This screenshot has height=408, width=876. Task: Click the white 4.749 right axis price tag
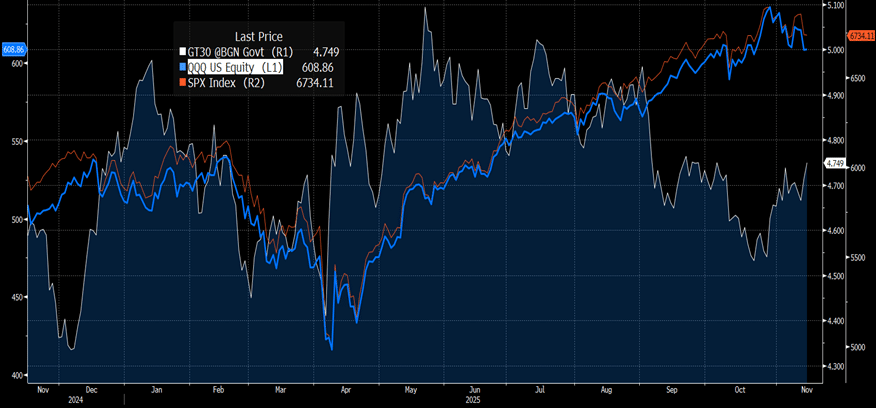coord(835,163)
